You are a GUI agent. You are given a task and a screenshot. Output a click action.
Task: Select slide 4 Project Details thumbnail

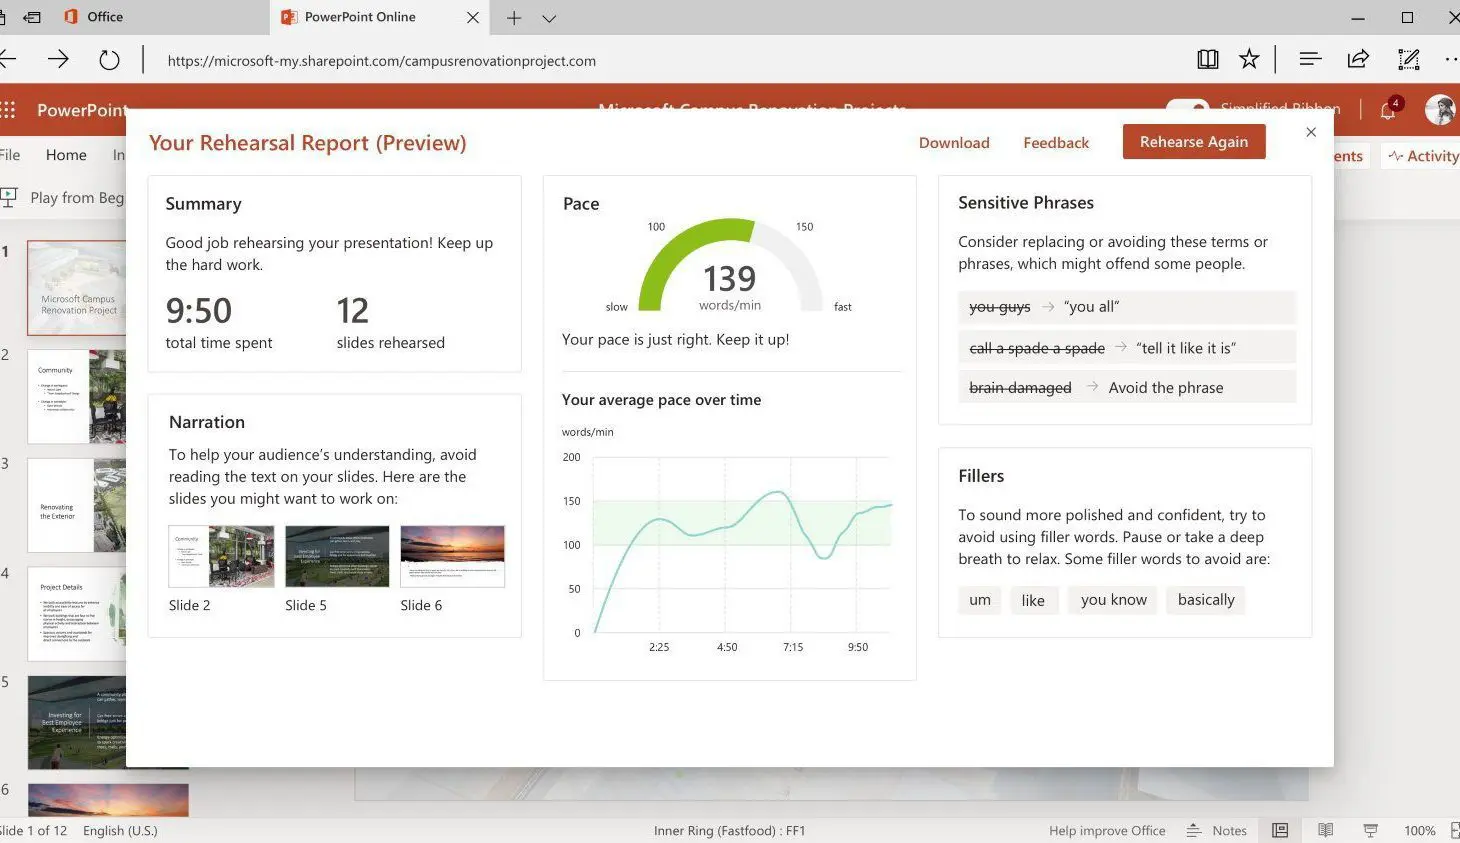[x=77, y=614]
